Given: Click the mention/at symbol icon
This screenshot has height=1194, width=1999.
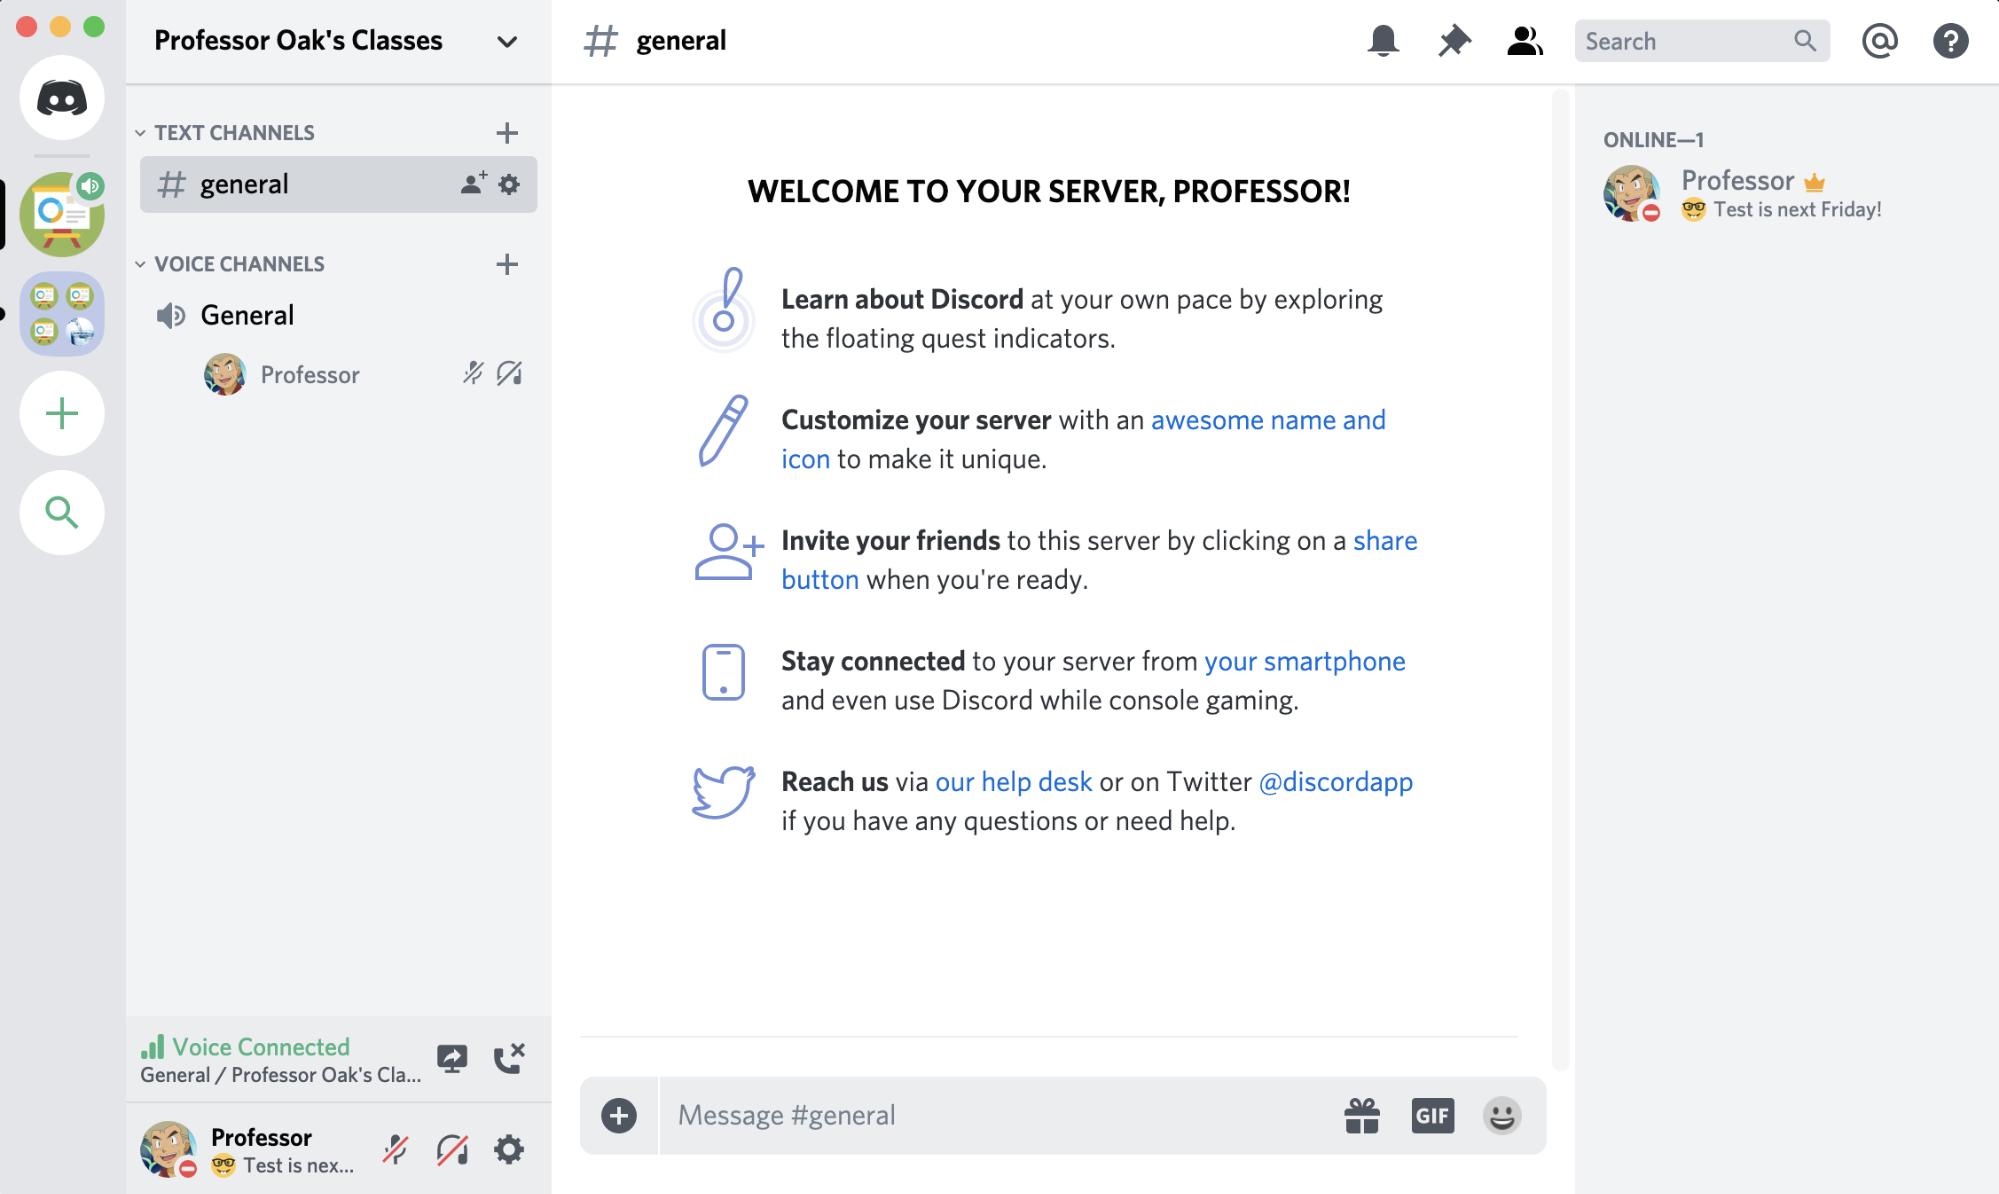Looking at the screenshot, I should pyautogui.click(x=1878, y=40).
